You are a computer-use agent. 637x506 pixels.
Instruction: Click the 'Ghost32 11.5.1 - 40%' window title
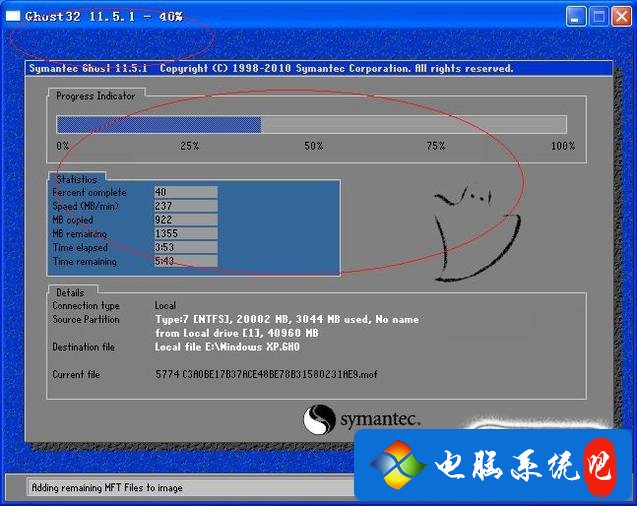pyautogui.click(x=104, y=17)
